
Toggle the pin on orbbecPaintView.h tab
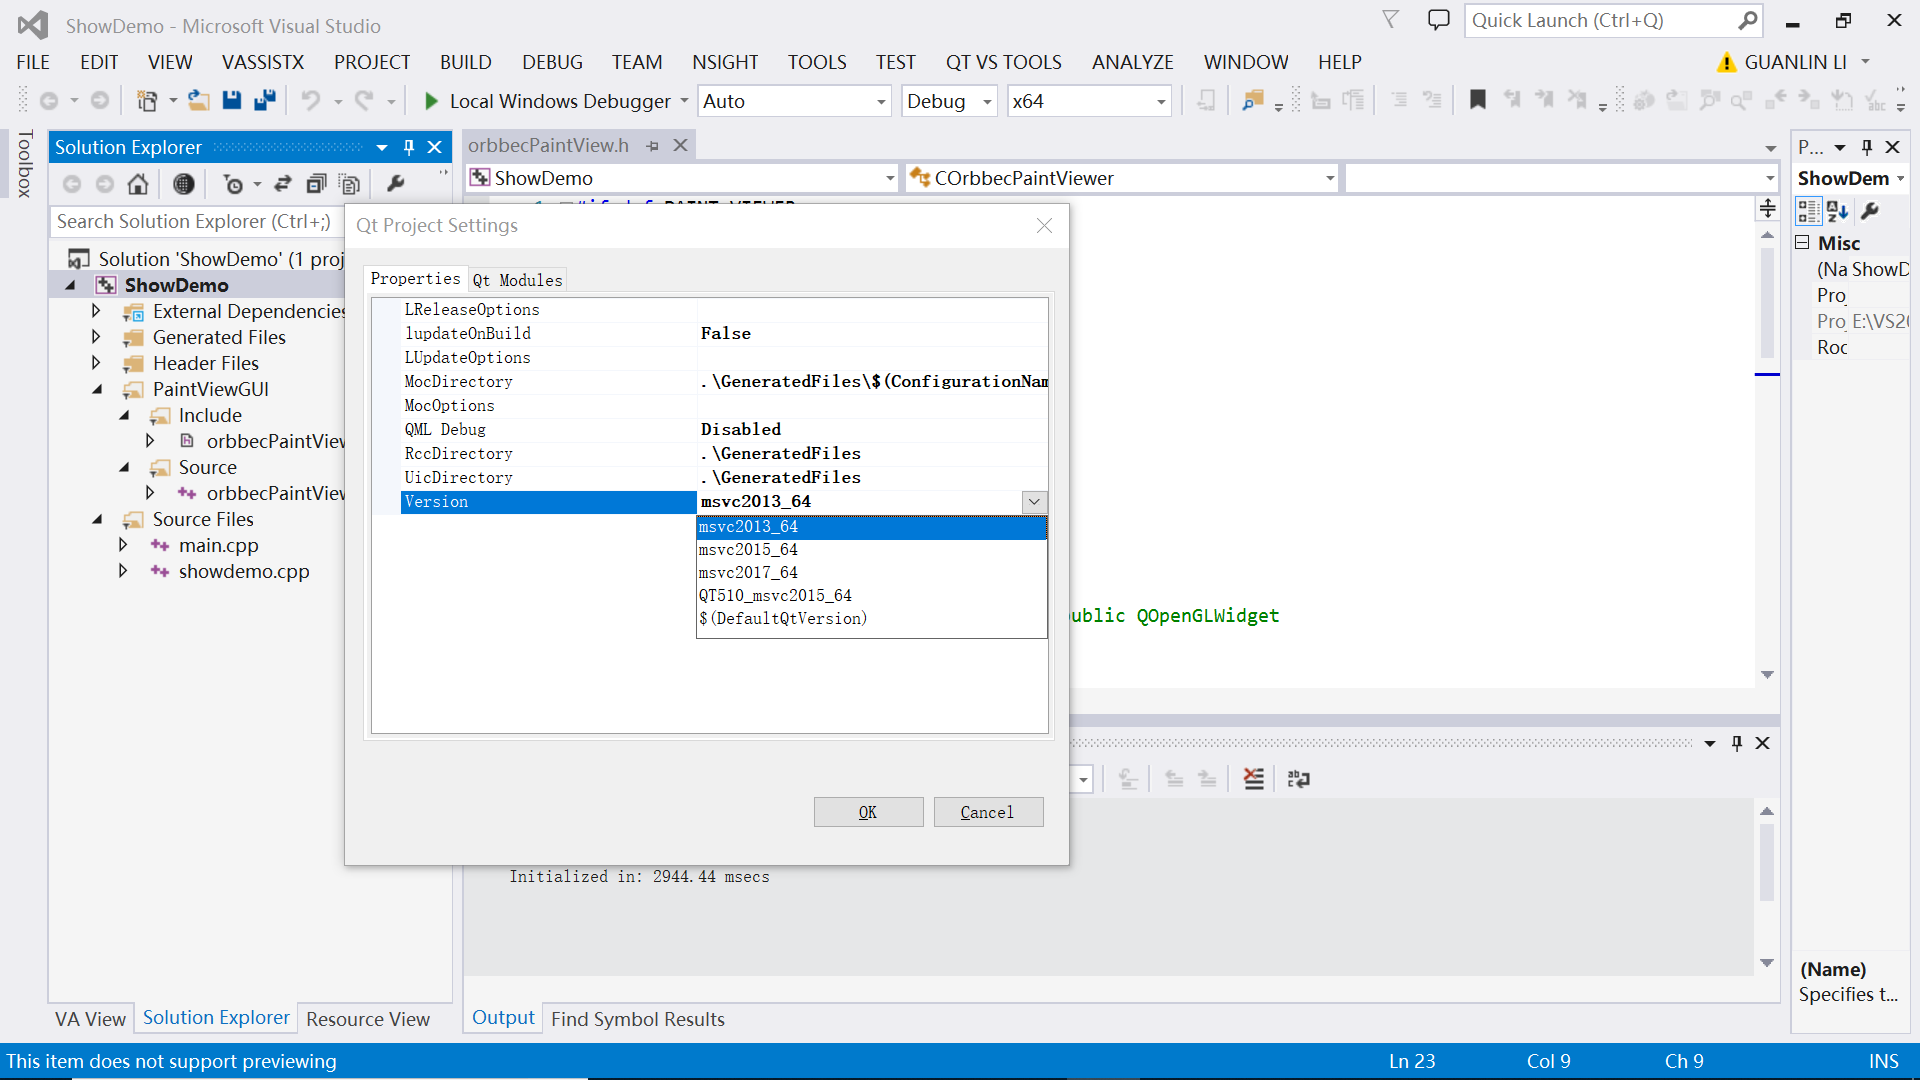pyautogui.click(x=653, y=145)
